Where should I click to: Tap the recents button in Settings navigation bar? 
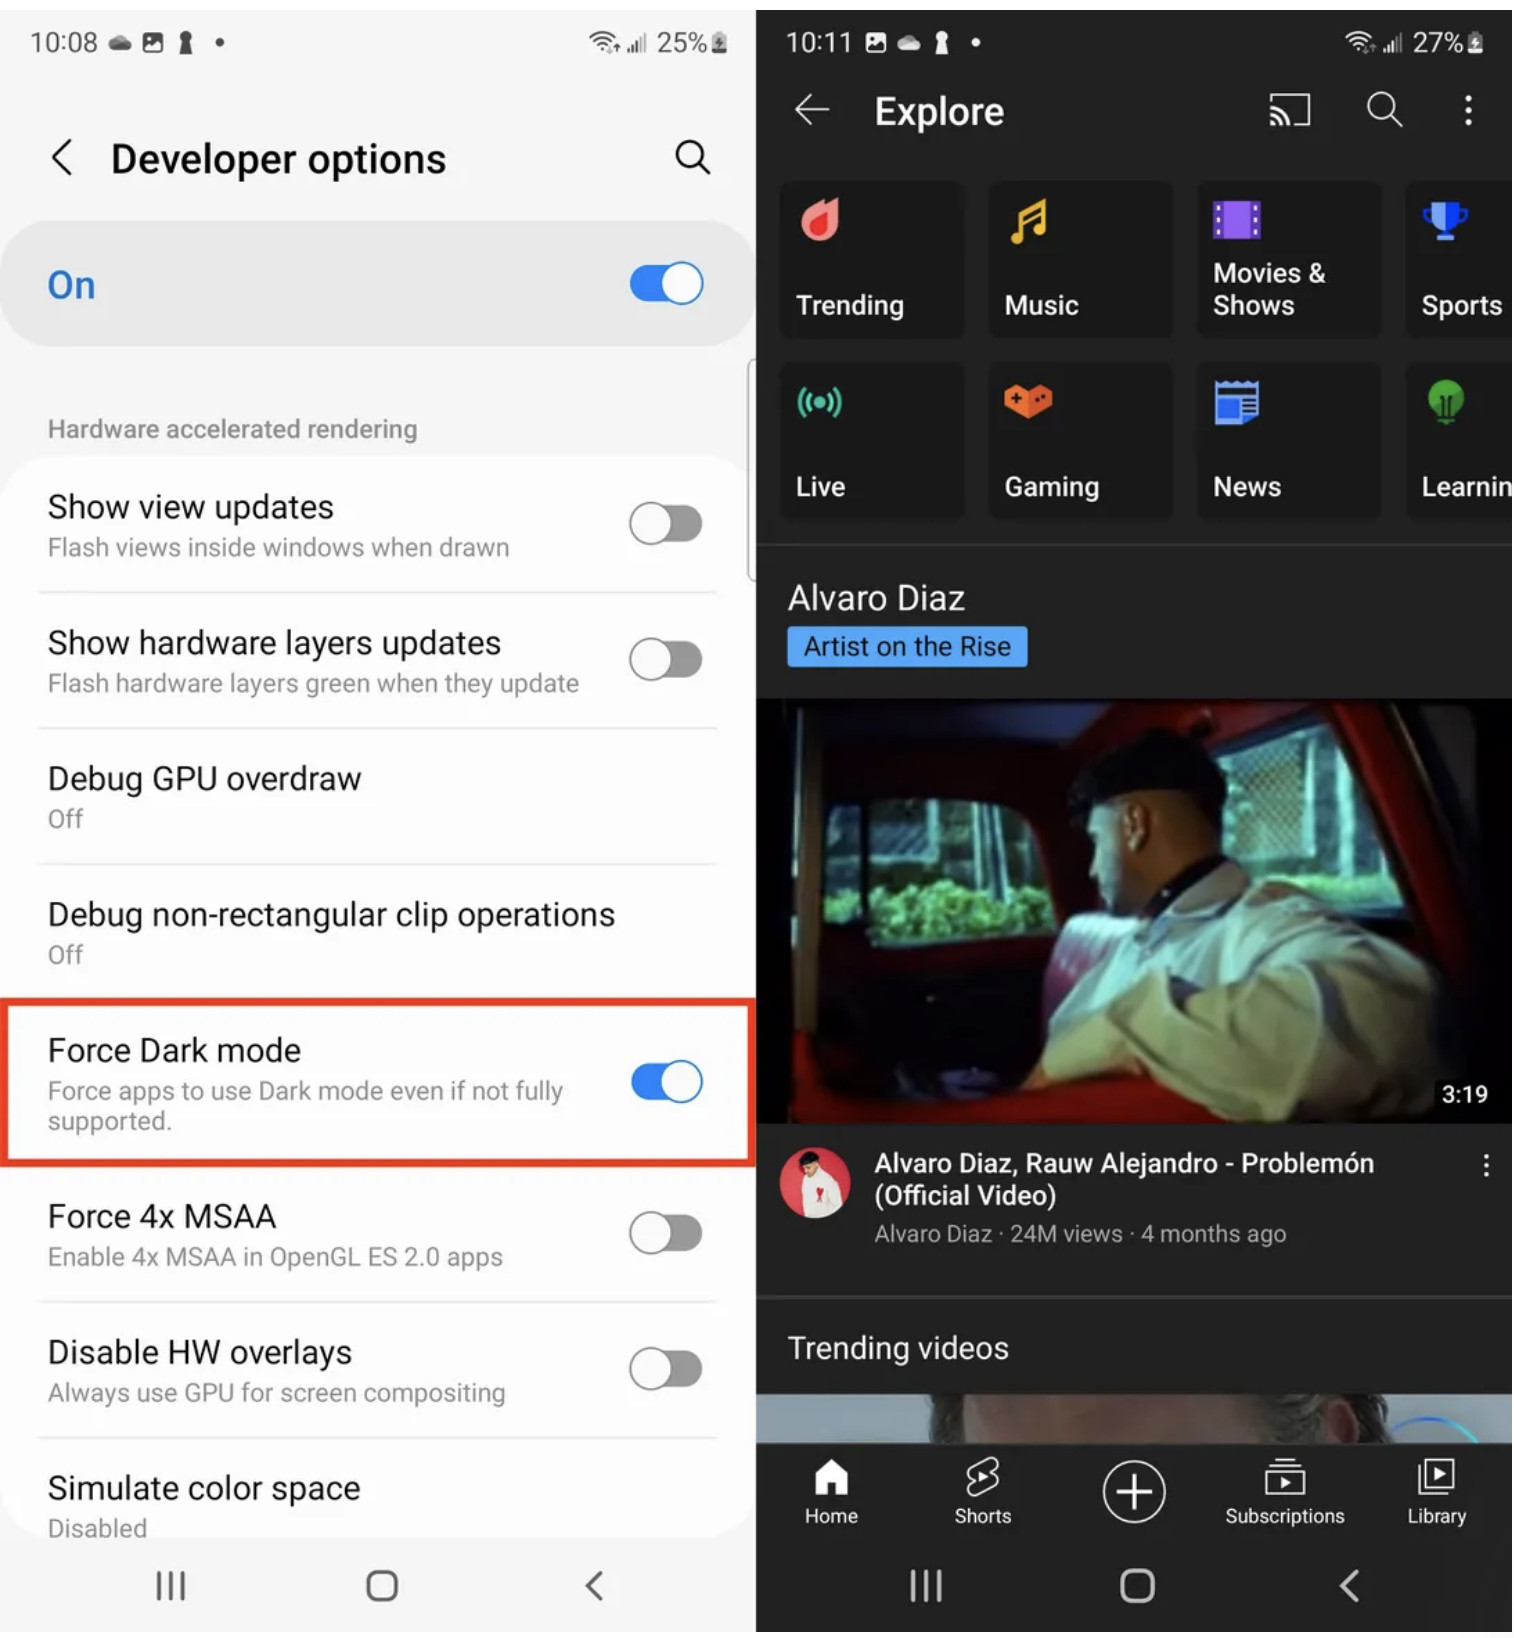point(171,1586)
